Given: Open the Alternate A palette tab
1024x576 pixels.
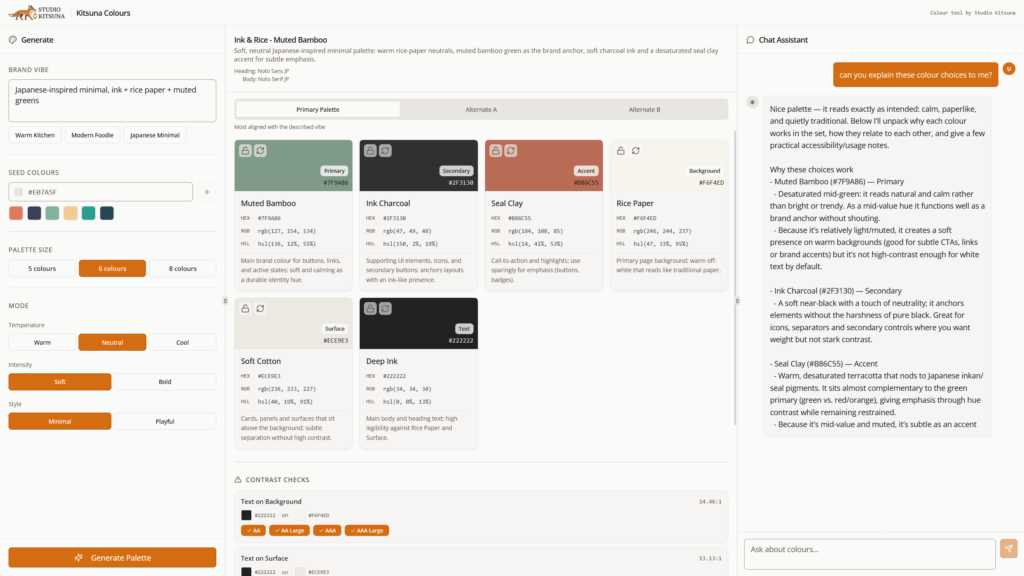Looking at the screenshot, I should click(481, 109).
